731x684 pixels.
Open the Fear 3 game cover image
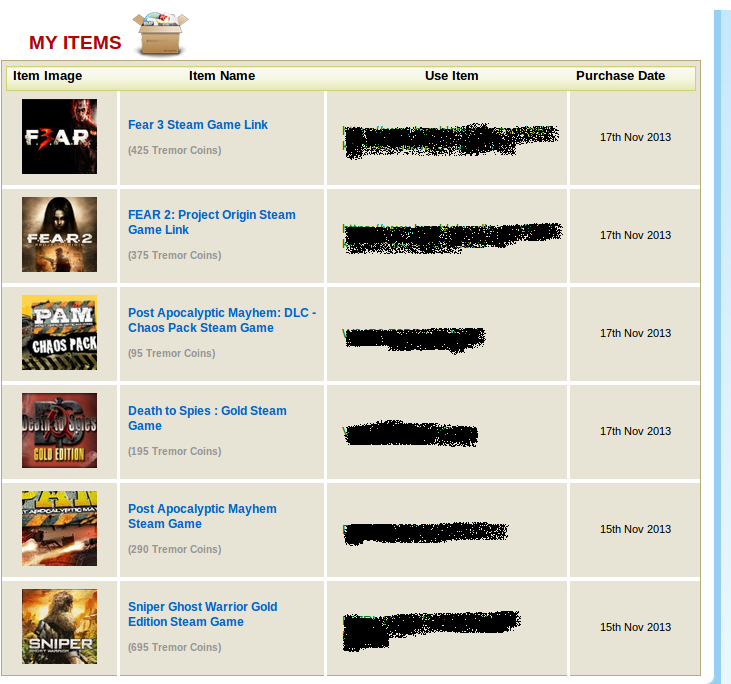(x=59, y=137)
